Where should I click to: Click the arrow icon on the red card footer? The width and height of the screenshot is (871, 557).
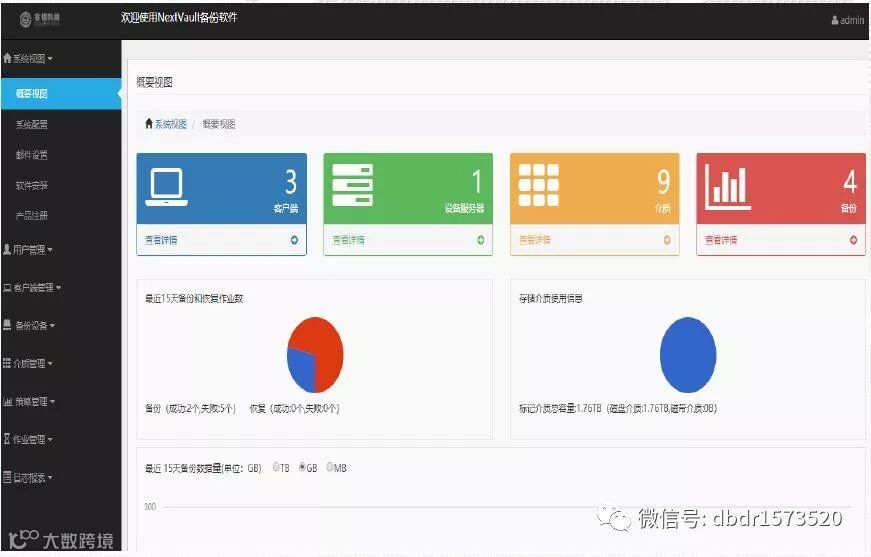coord(853,240)
